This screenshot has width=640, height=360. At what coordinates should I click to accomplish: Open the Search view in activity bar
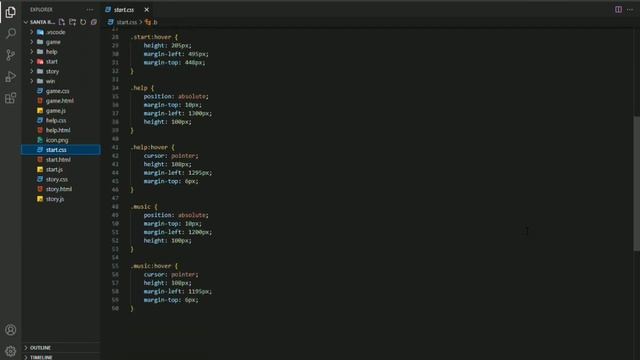pos(11,33)
